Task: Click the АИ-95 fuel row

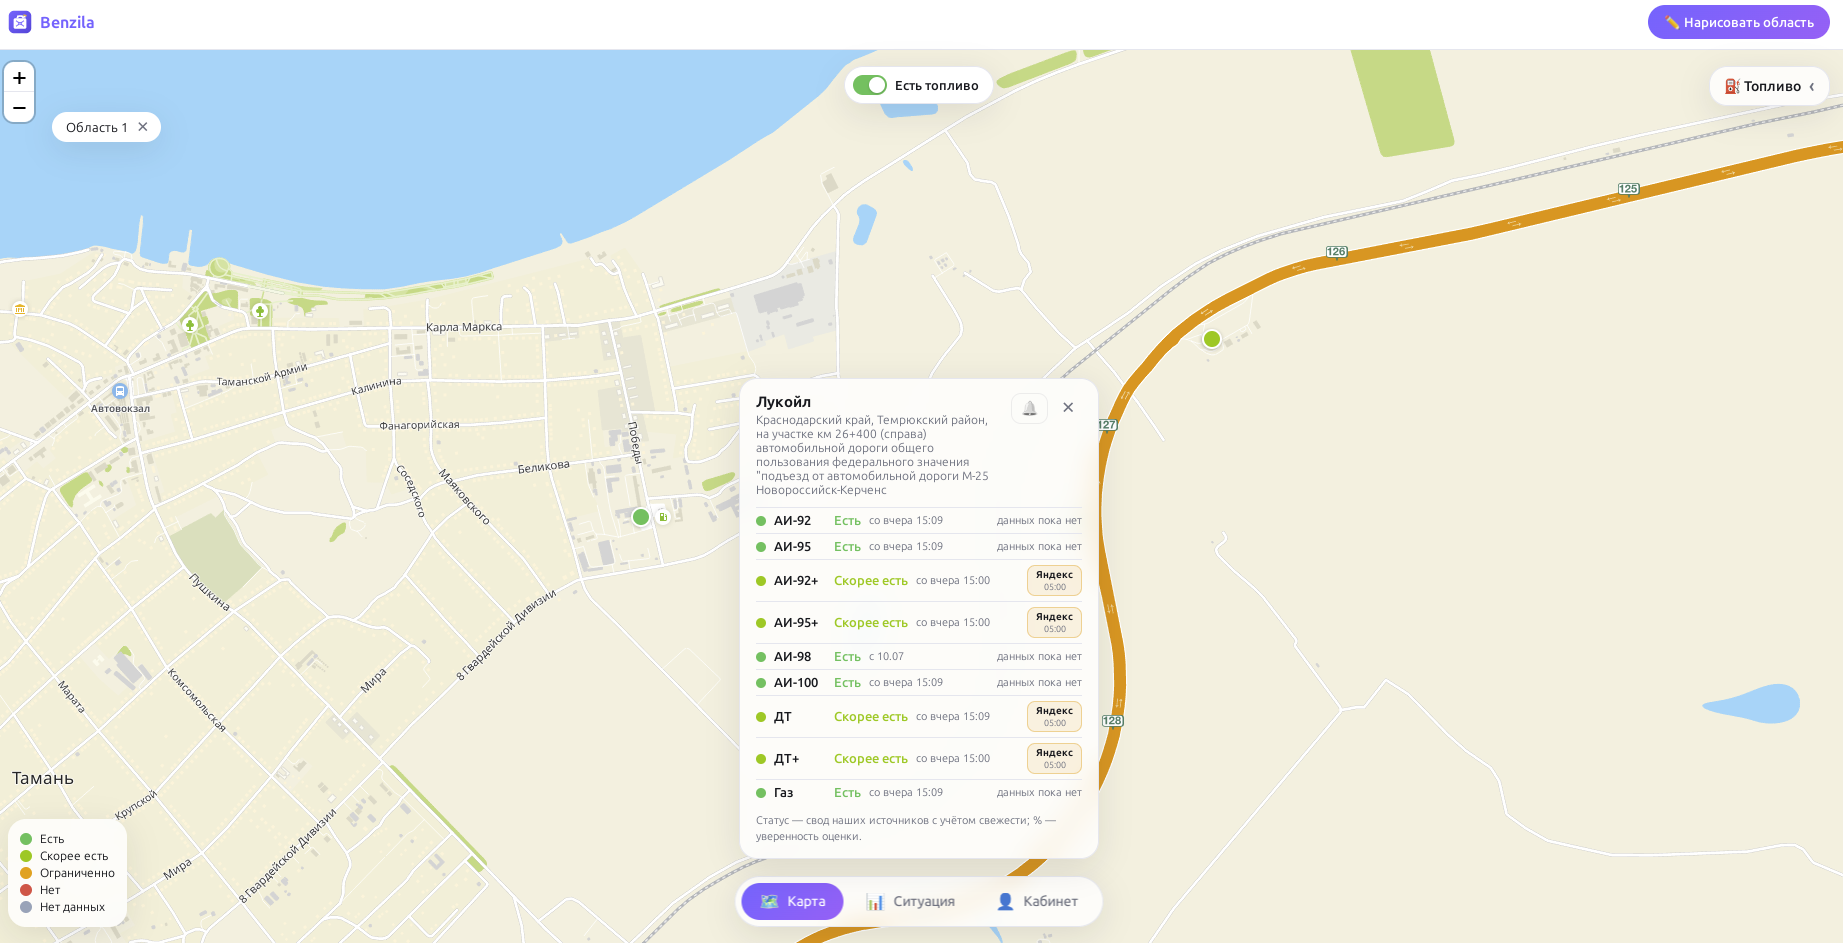Action: 919,546
